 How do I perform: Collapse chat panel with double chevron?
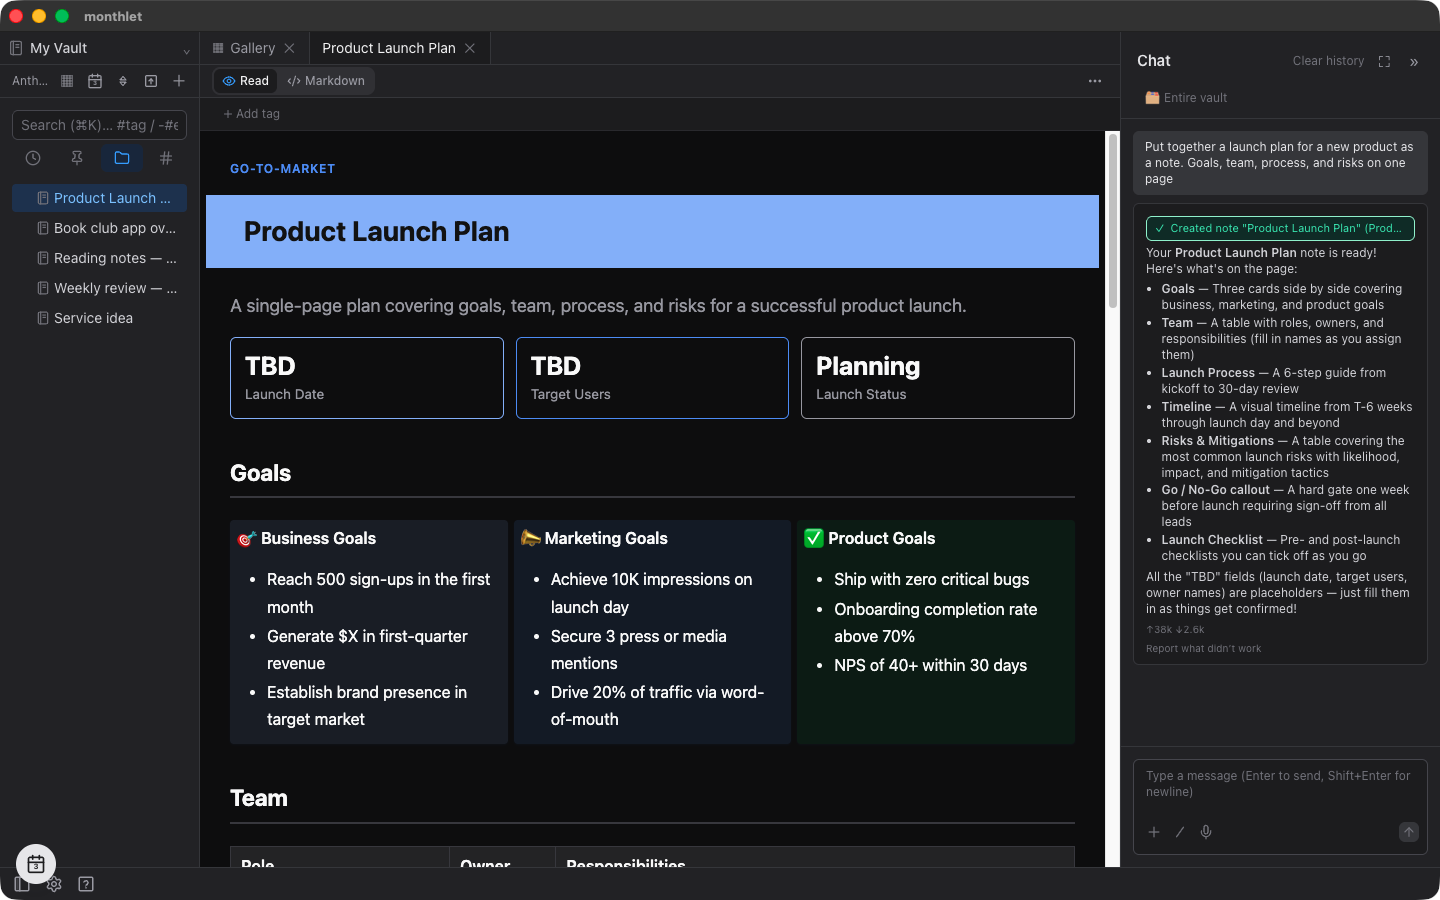click(1414, 62)
